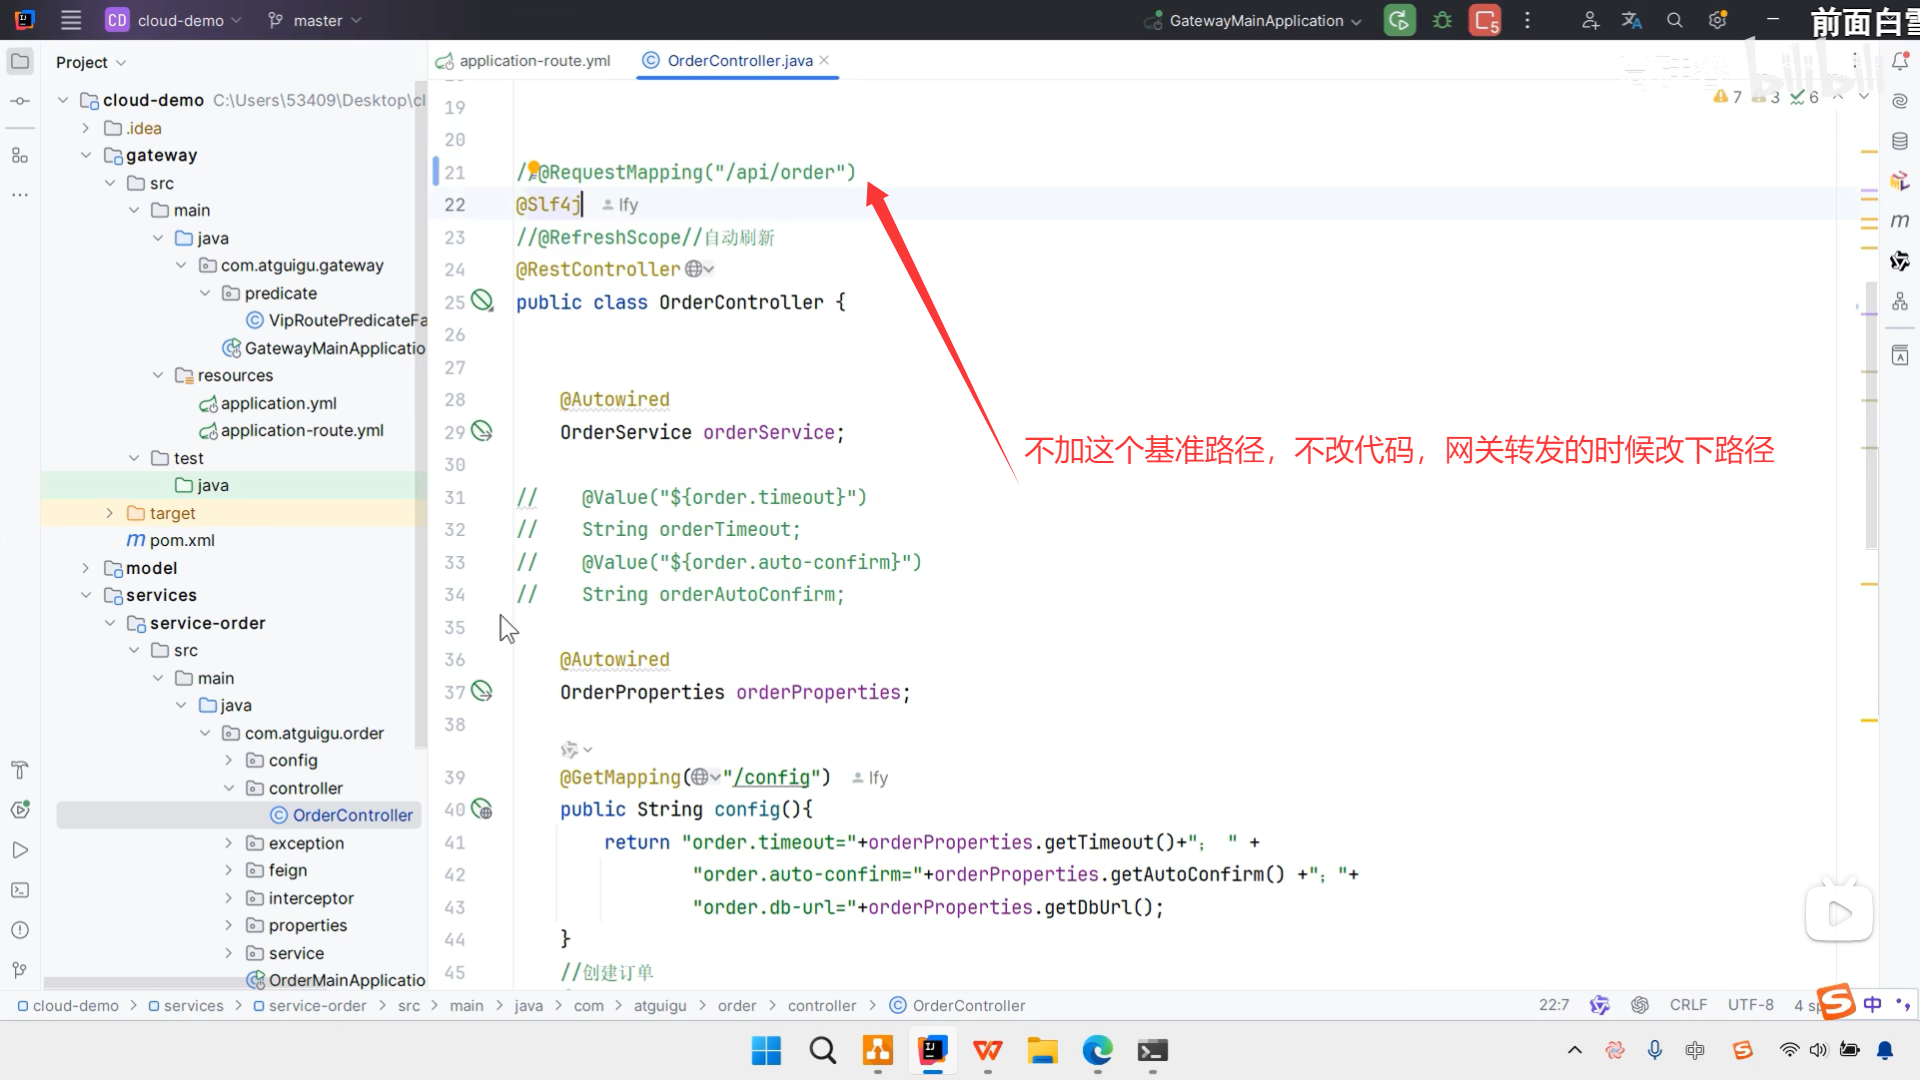
Task: Expand the target folder
Action: click(110, 513)
